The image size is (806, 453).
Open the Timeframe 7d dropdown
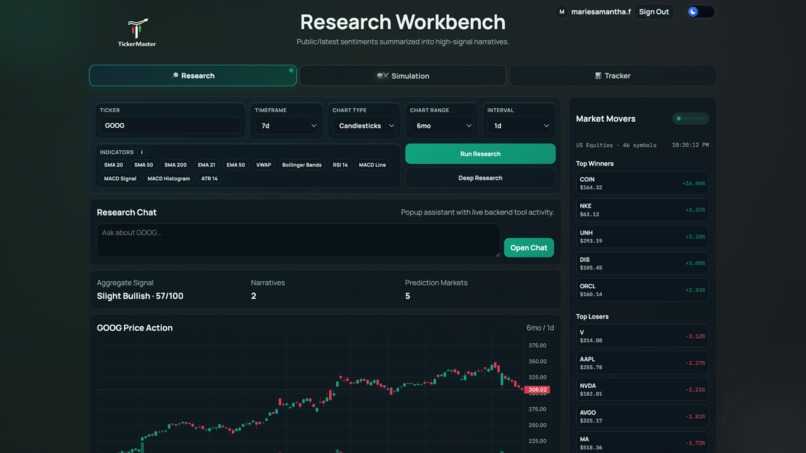(x=287, y=125)
